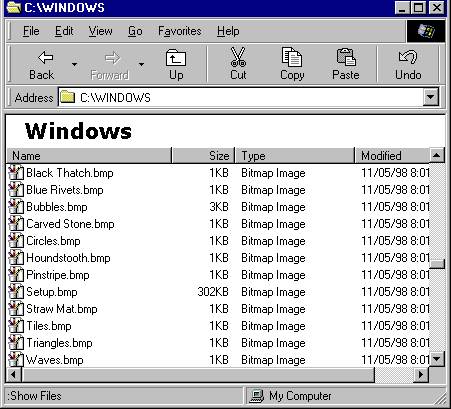Click the Up folder toolbar icon
This screenshot has width=451, height=409.
coord(176,58)
